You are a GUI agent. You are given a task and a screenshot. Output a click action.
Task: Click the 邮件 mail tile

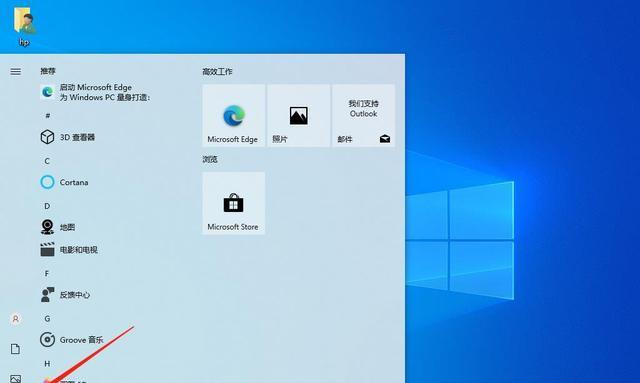[363, 116]
